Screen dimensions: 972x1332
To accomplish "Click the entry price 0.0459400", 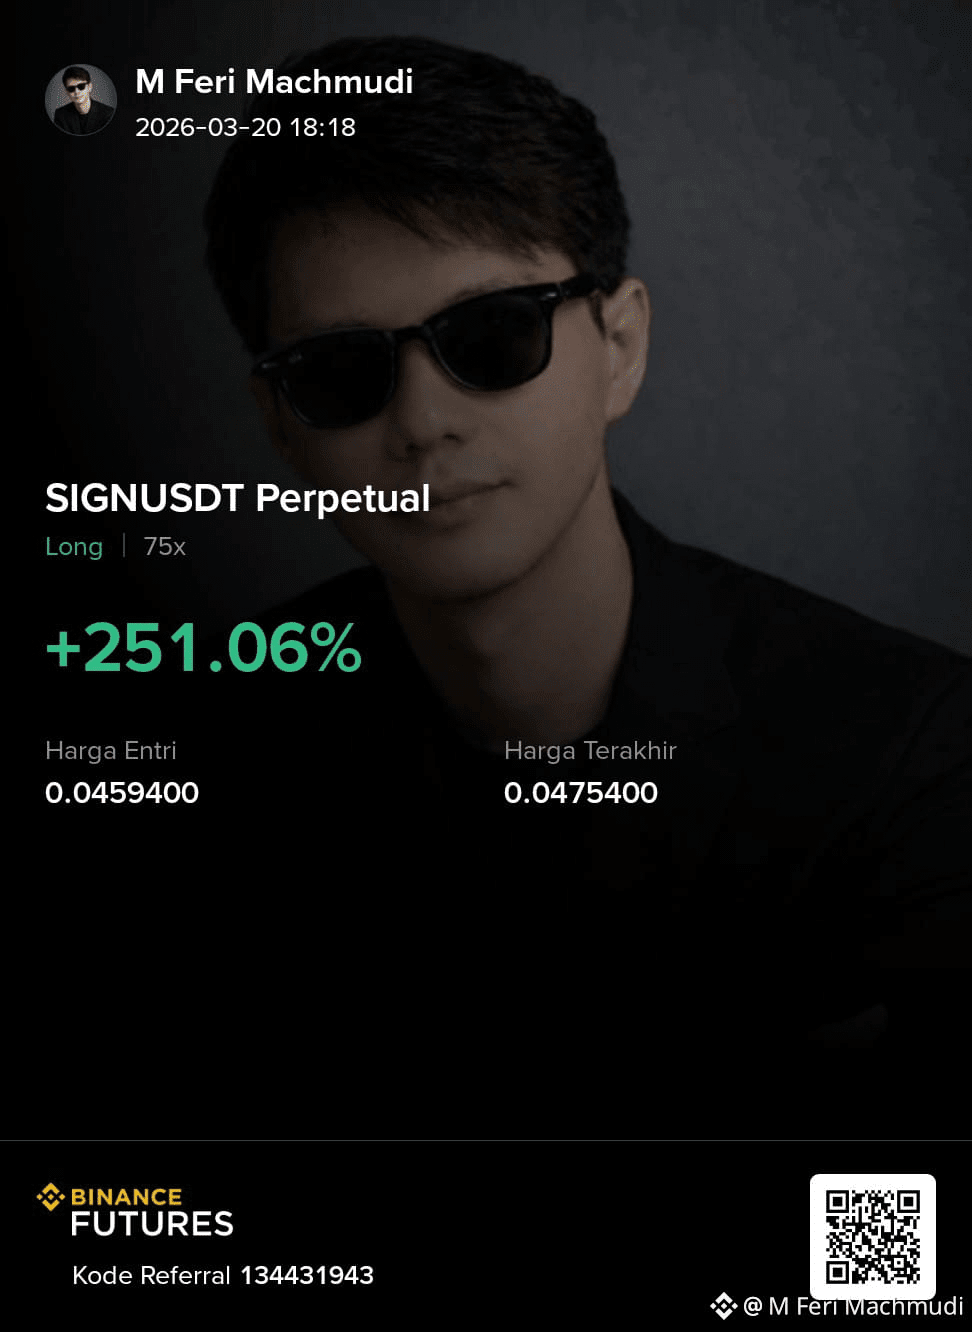I will [x=122, y=792].
